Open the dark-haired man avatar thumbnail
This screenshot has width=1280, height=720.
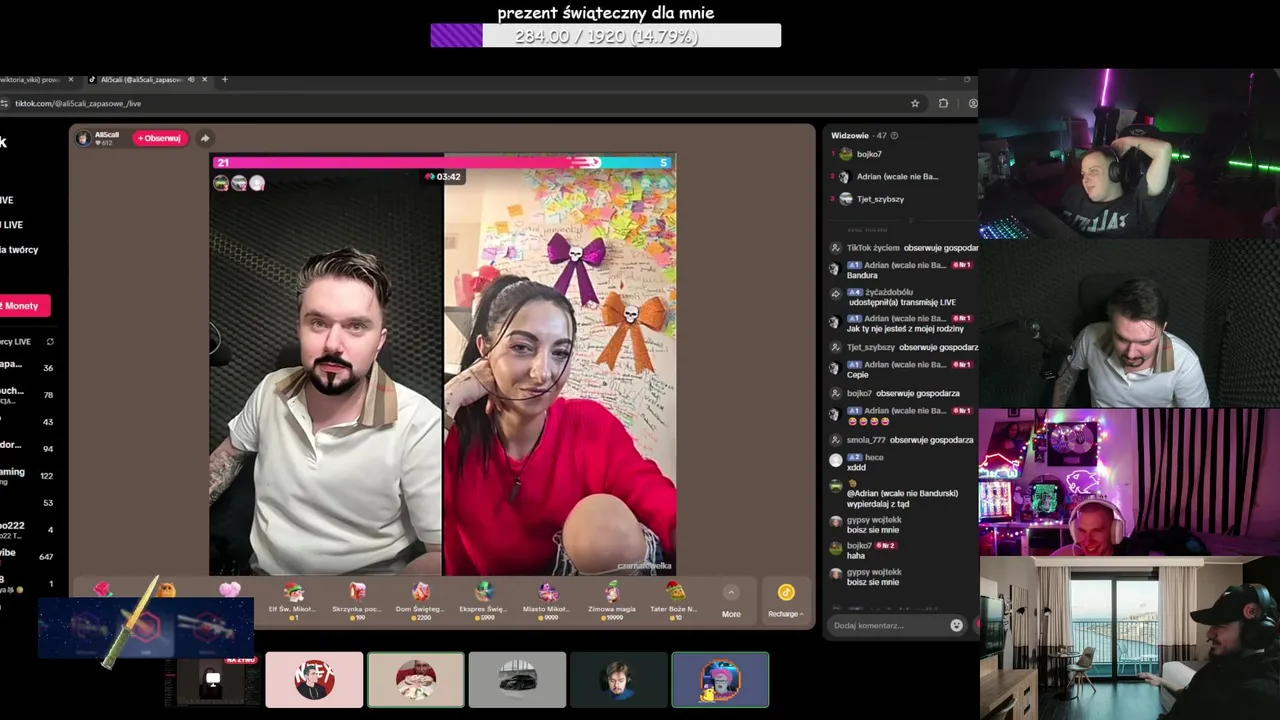619,680
